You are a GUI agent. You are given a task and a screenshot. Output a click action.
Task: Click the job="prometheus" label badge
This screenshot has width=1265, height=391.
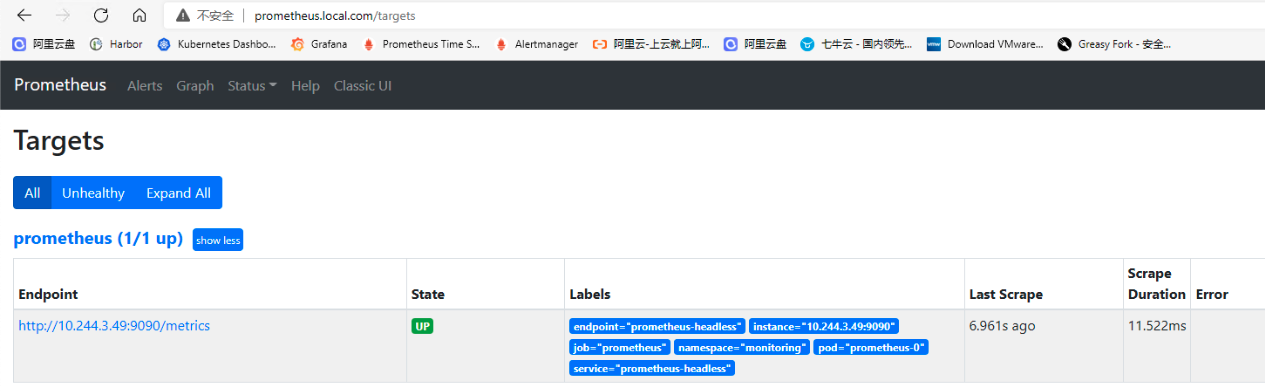point(620,347)
